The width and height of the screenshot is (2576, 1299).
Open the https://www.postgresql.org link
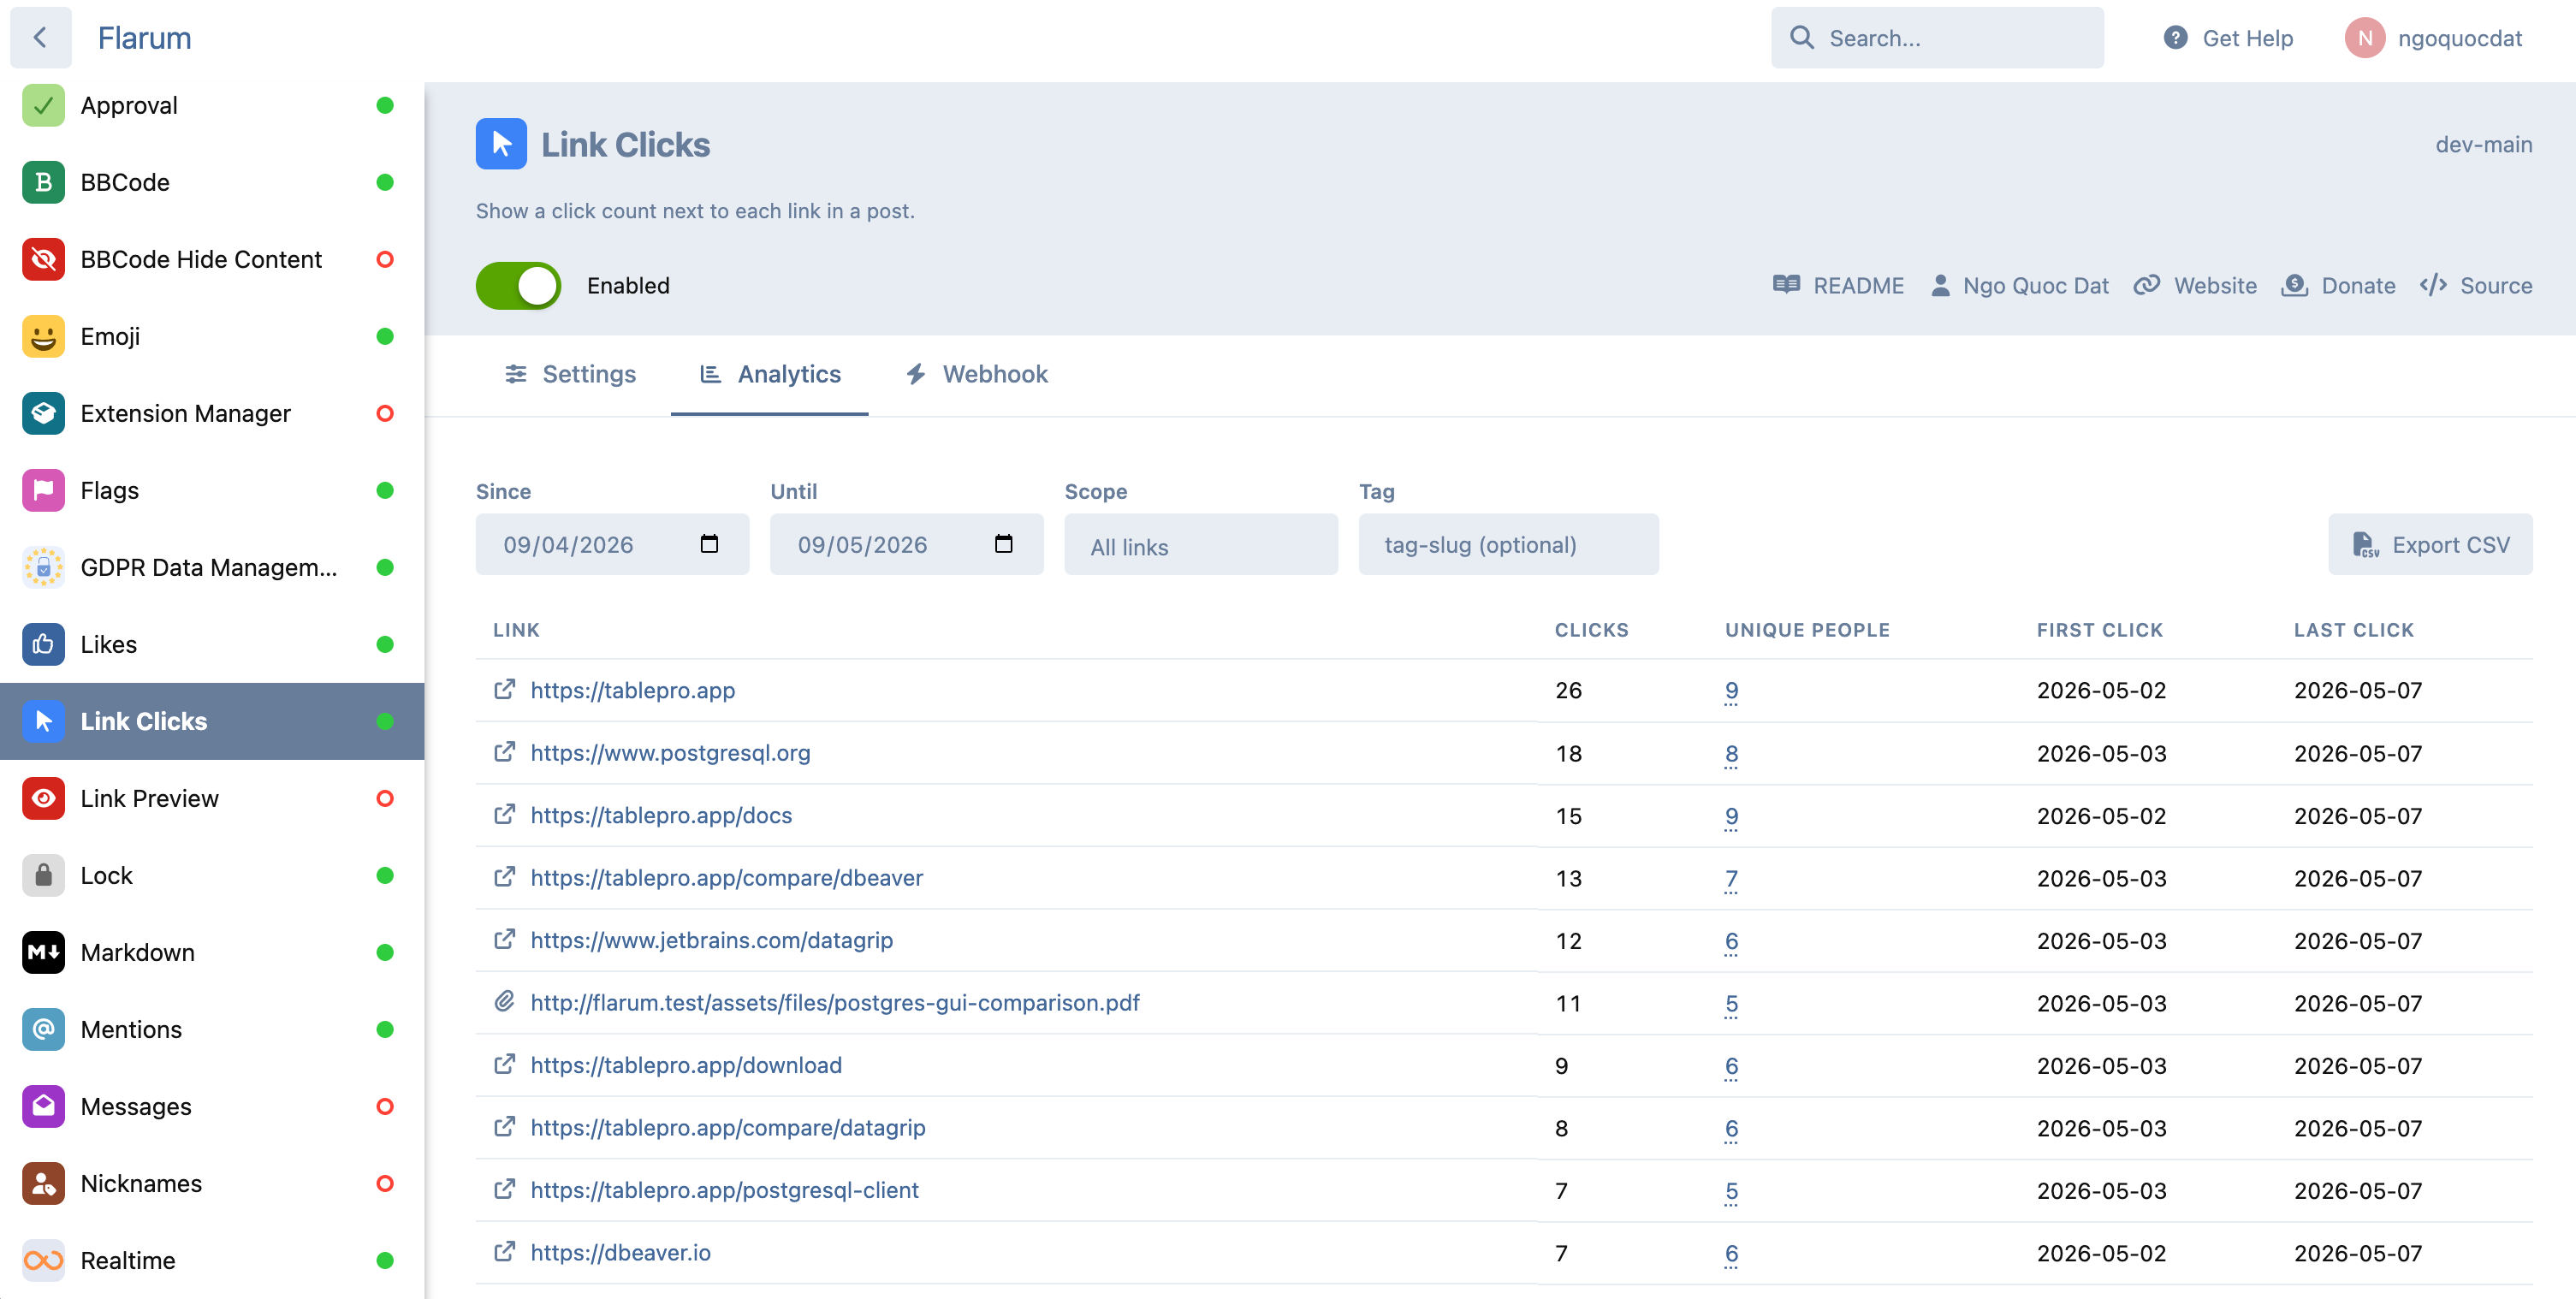click(670, 753)
